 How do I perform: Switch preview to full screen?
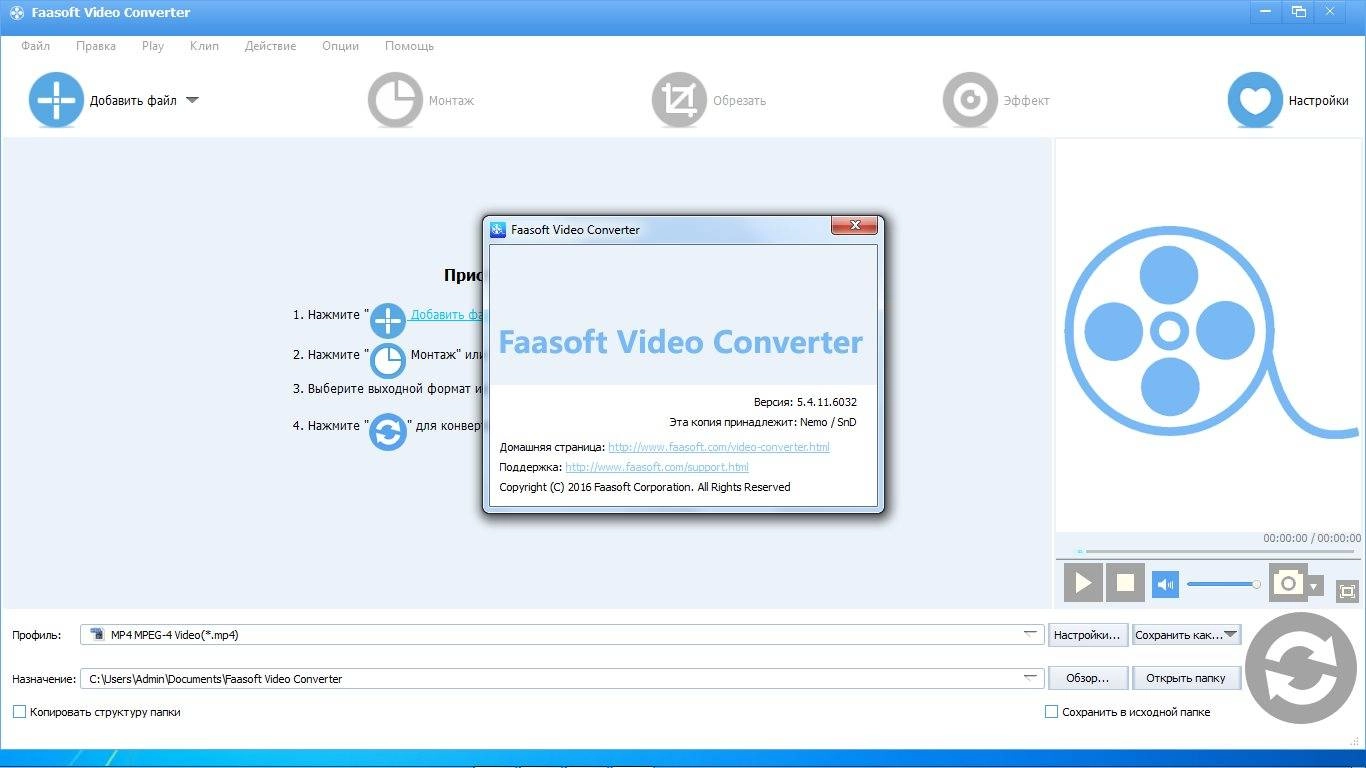coord(1347,591)
